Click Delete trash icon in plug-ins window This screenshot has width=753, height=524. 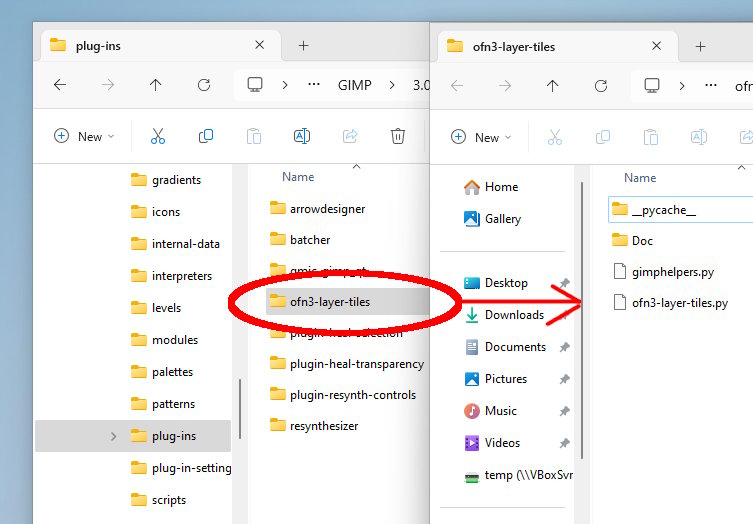point(398,136)
